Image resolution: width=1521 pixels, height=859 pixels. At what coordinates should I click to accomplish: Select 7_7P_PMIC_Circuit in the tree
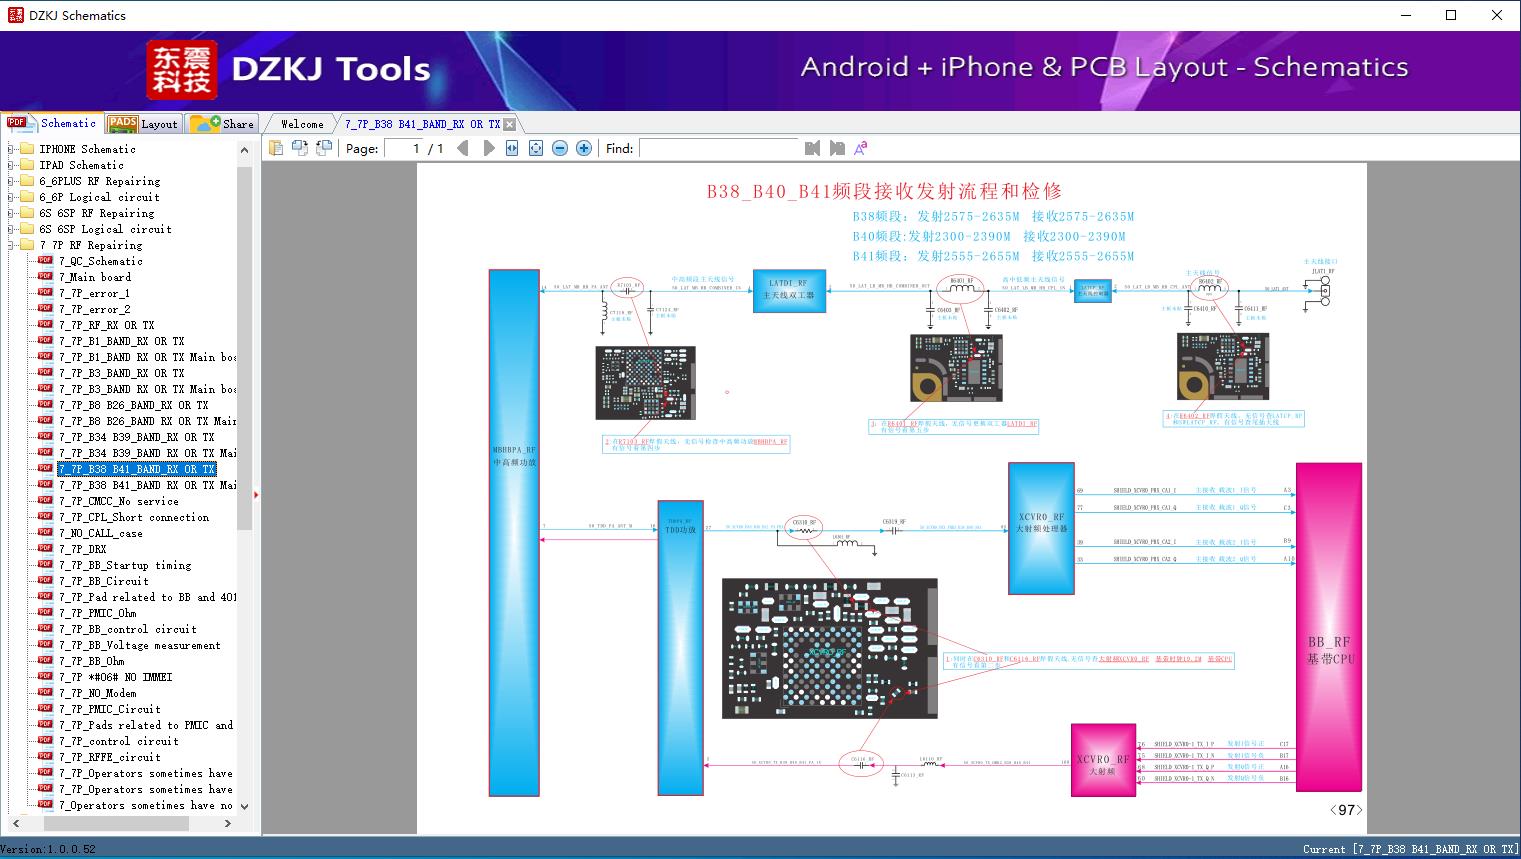(x=110, y=709)
